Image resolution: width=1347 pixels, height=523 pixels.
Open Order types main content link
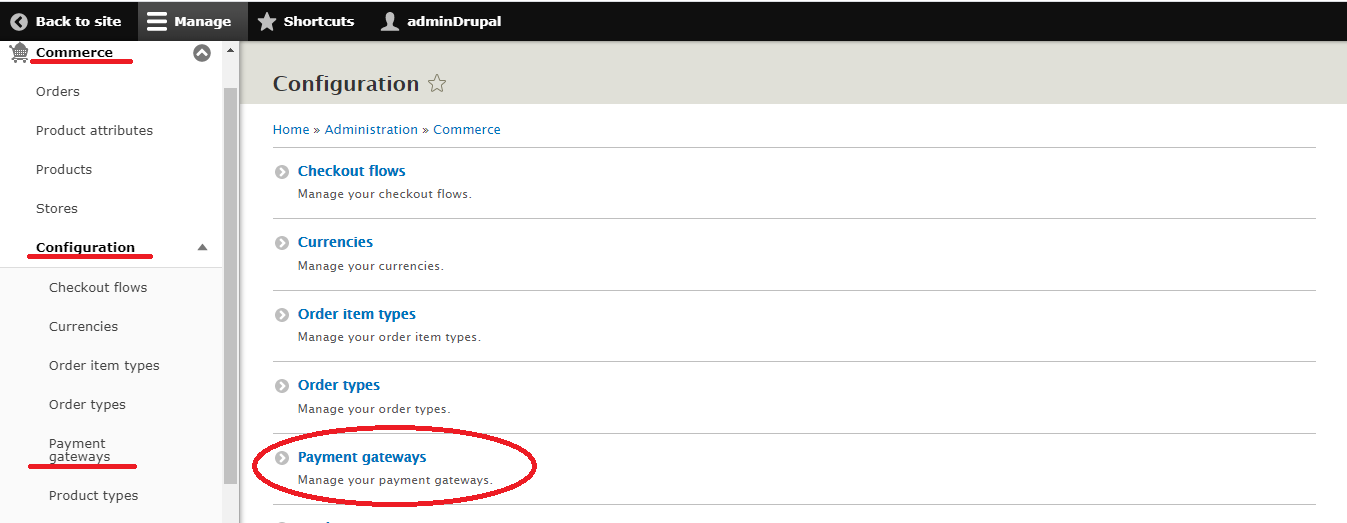coord(339,385)
